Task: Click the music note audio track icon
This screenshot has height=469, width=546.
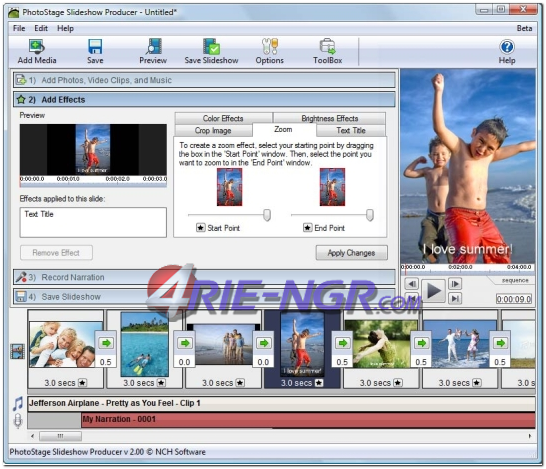Action: coord(18,404)
